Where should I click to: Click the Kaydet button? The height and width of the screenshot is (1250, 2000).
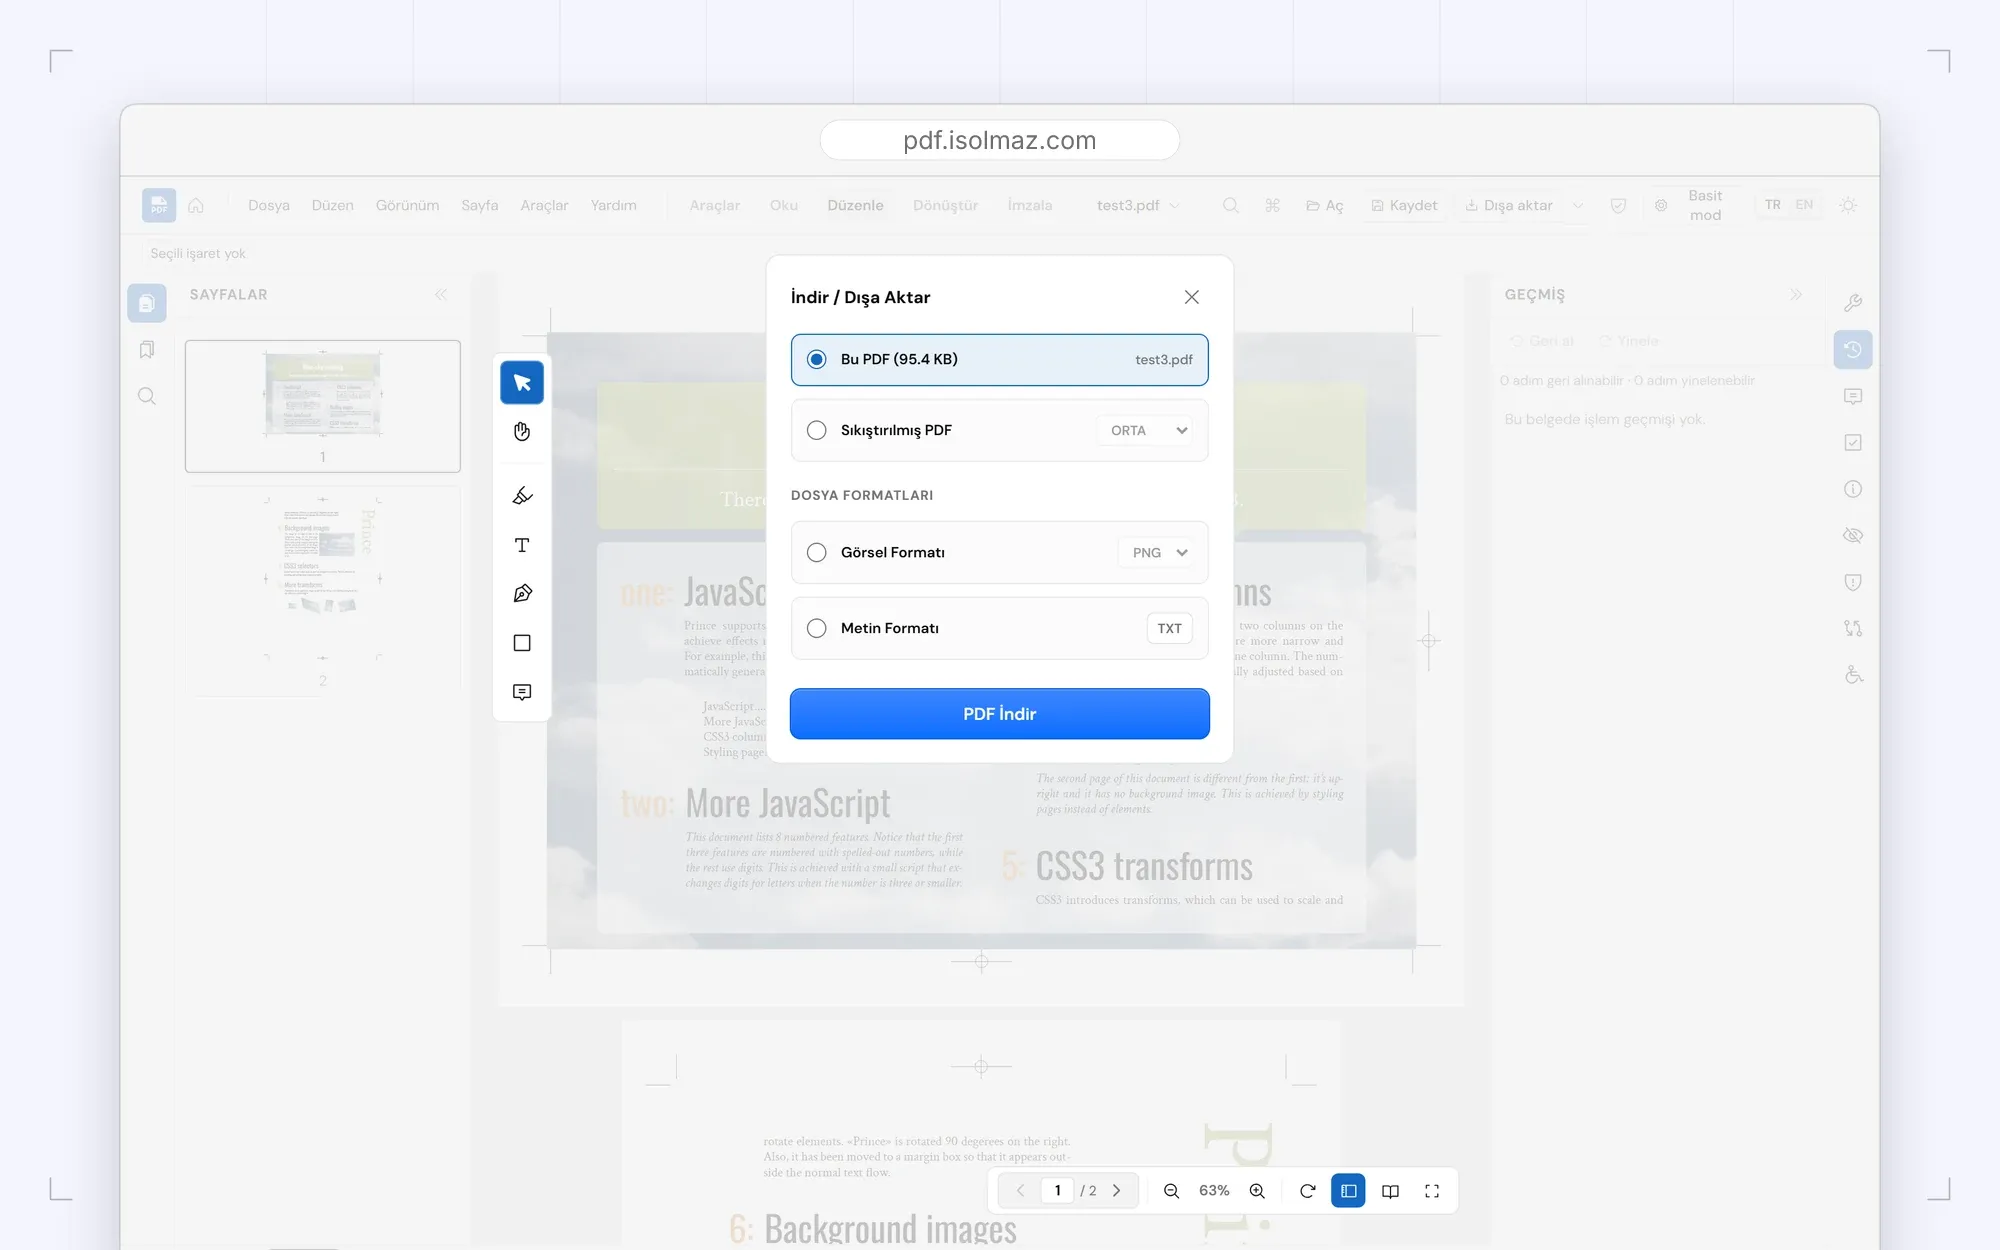(1404, 205)
